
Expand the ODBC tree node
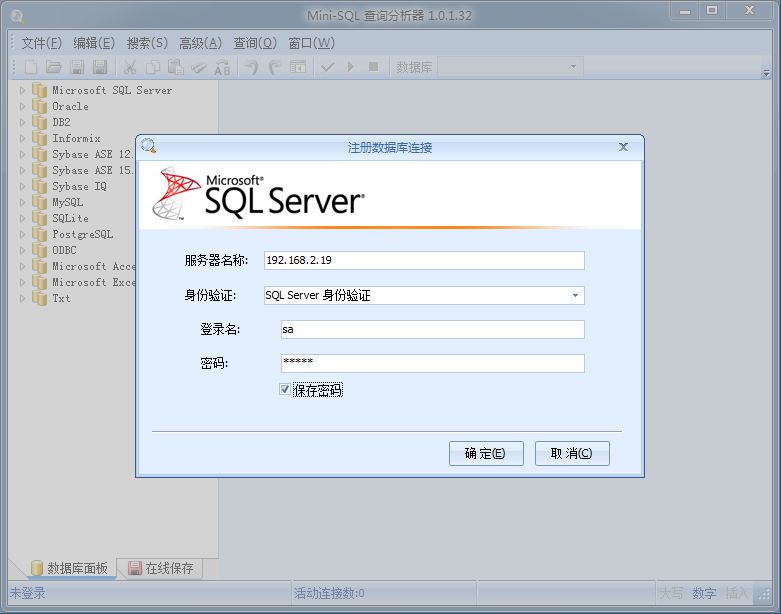pos(22,250)
